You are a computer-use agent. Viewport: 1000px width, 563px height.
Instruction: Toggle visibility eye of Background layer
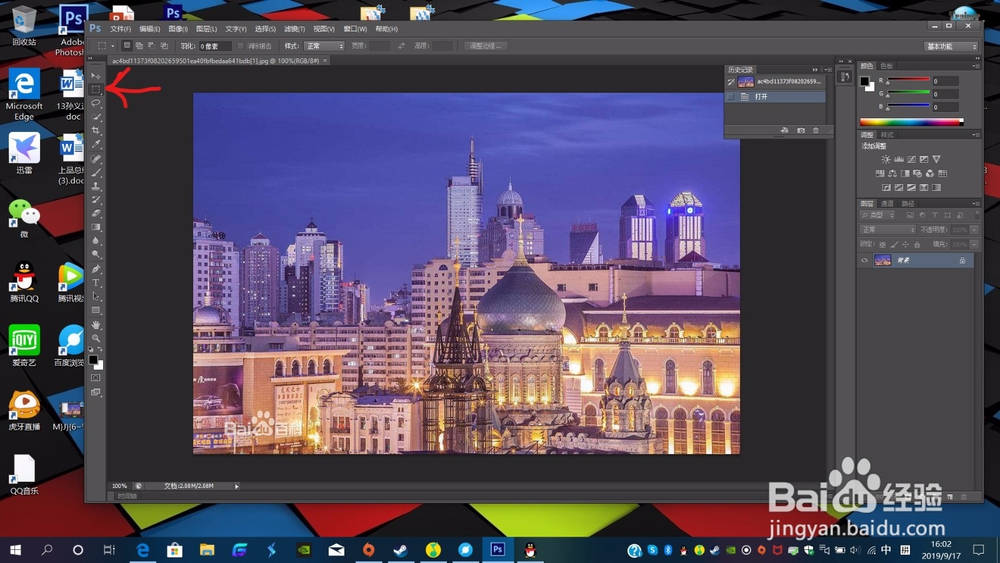click(865, 260)
